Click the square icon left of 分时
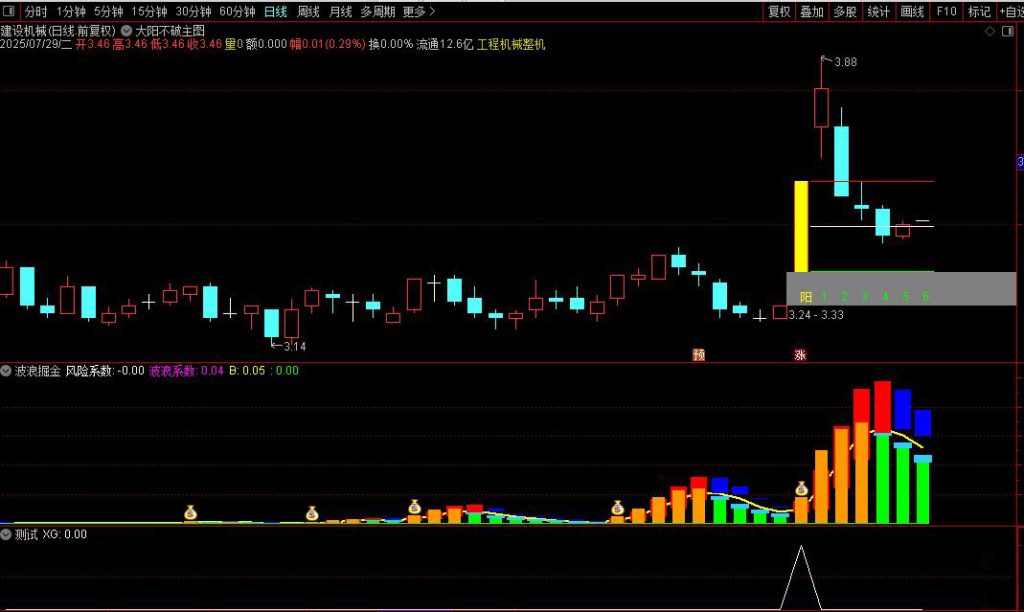Viewport: 1024px width, 612px height. point(9,12)
